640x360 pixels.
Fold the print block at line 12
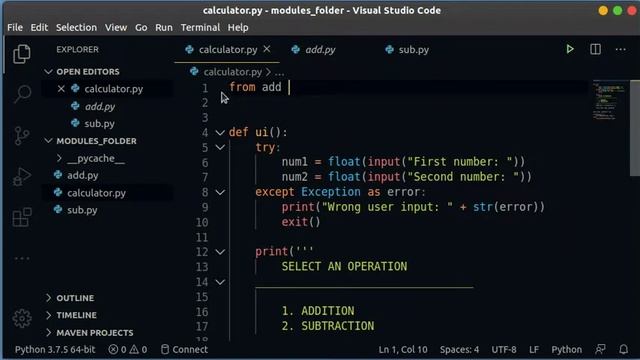coord(220,252)
